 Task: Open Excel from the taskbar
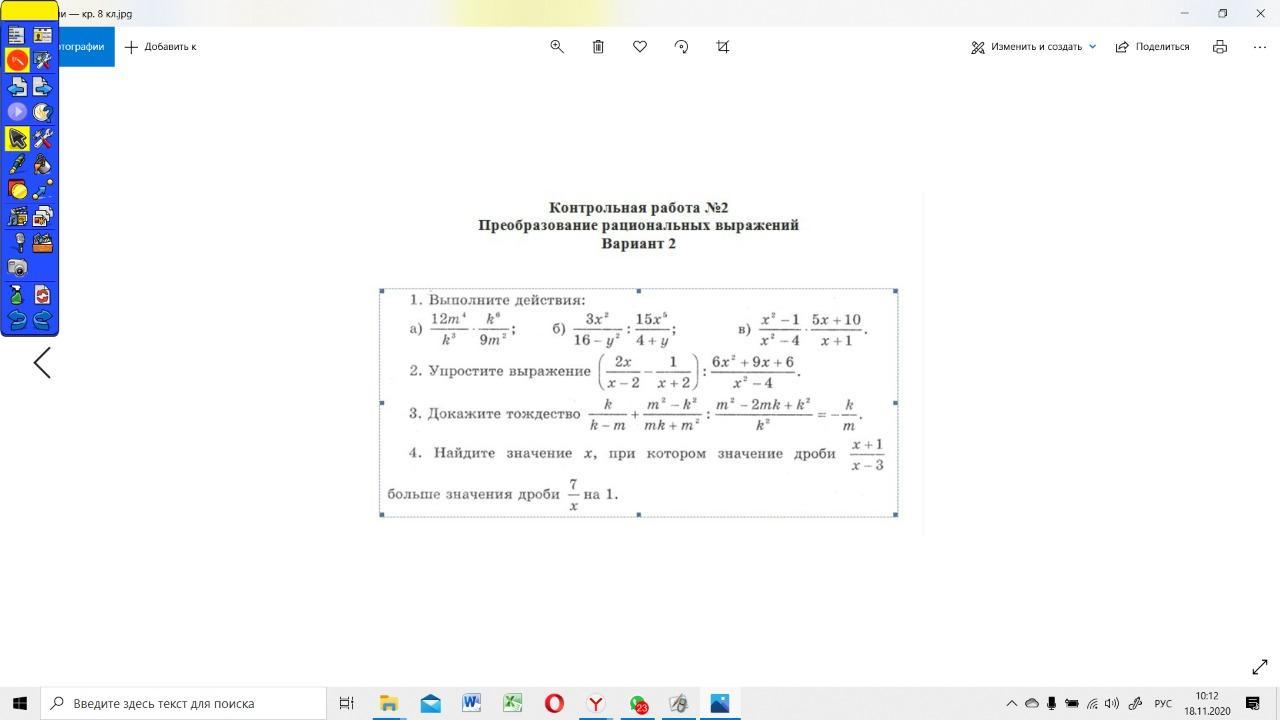pos(512,703)
